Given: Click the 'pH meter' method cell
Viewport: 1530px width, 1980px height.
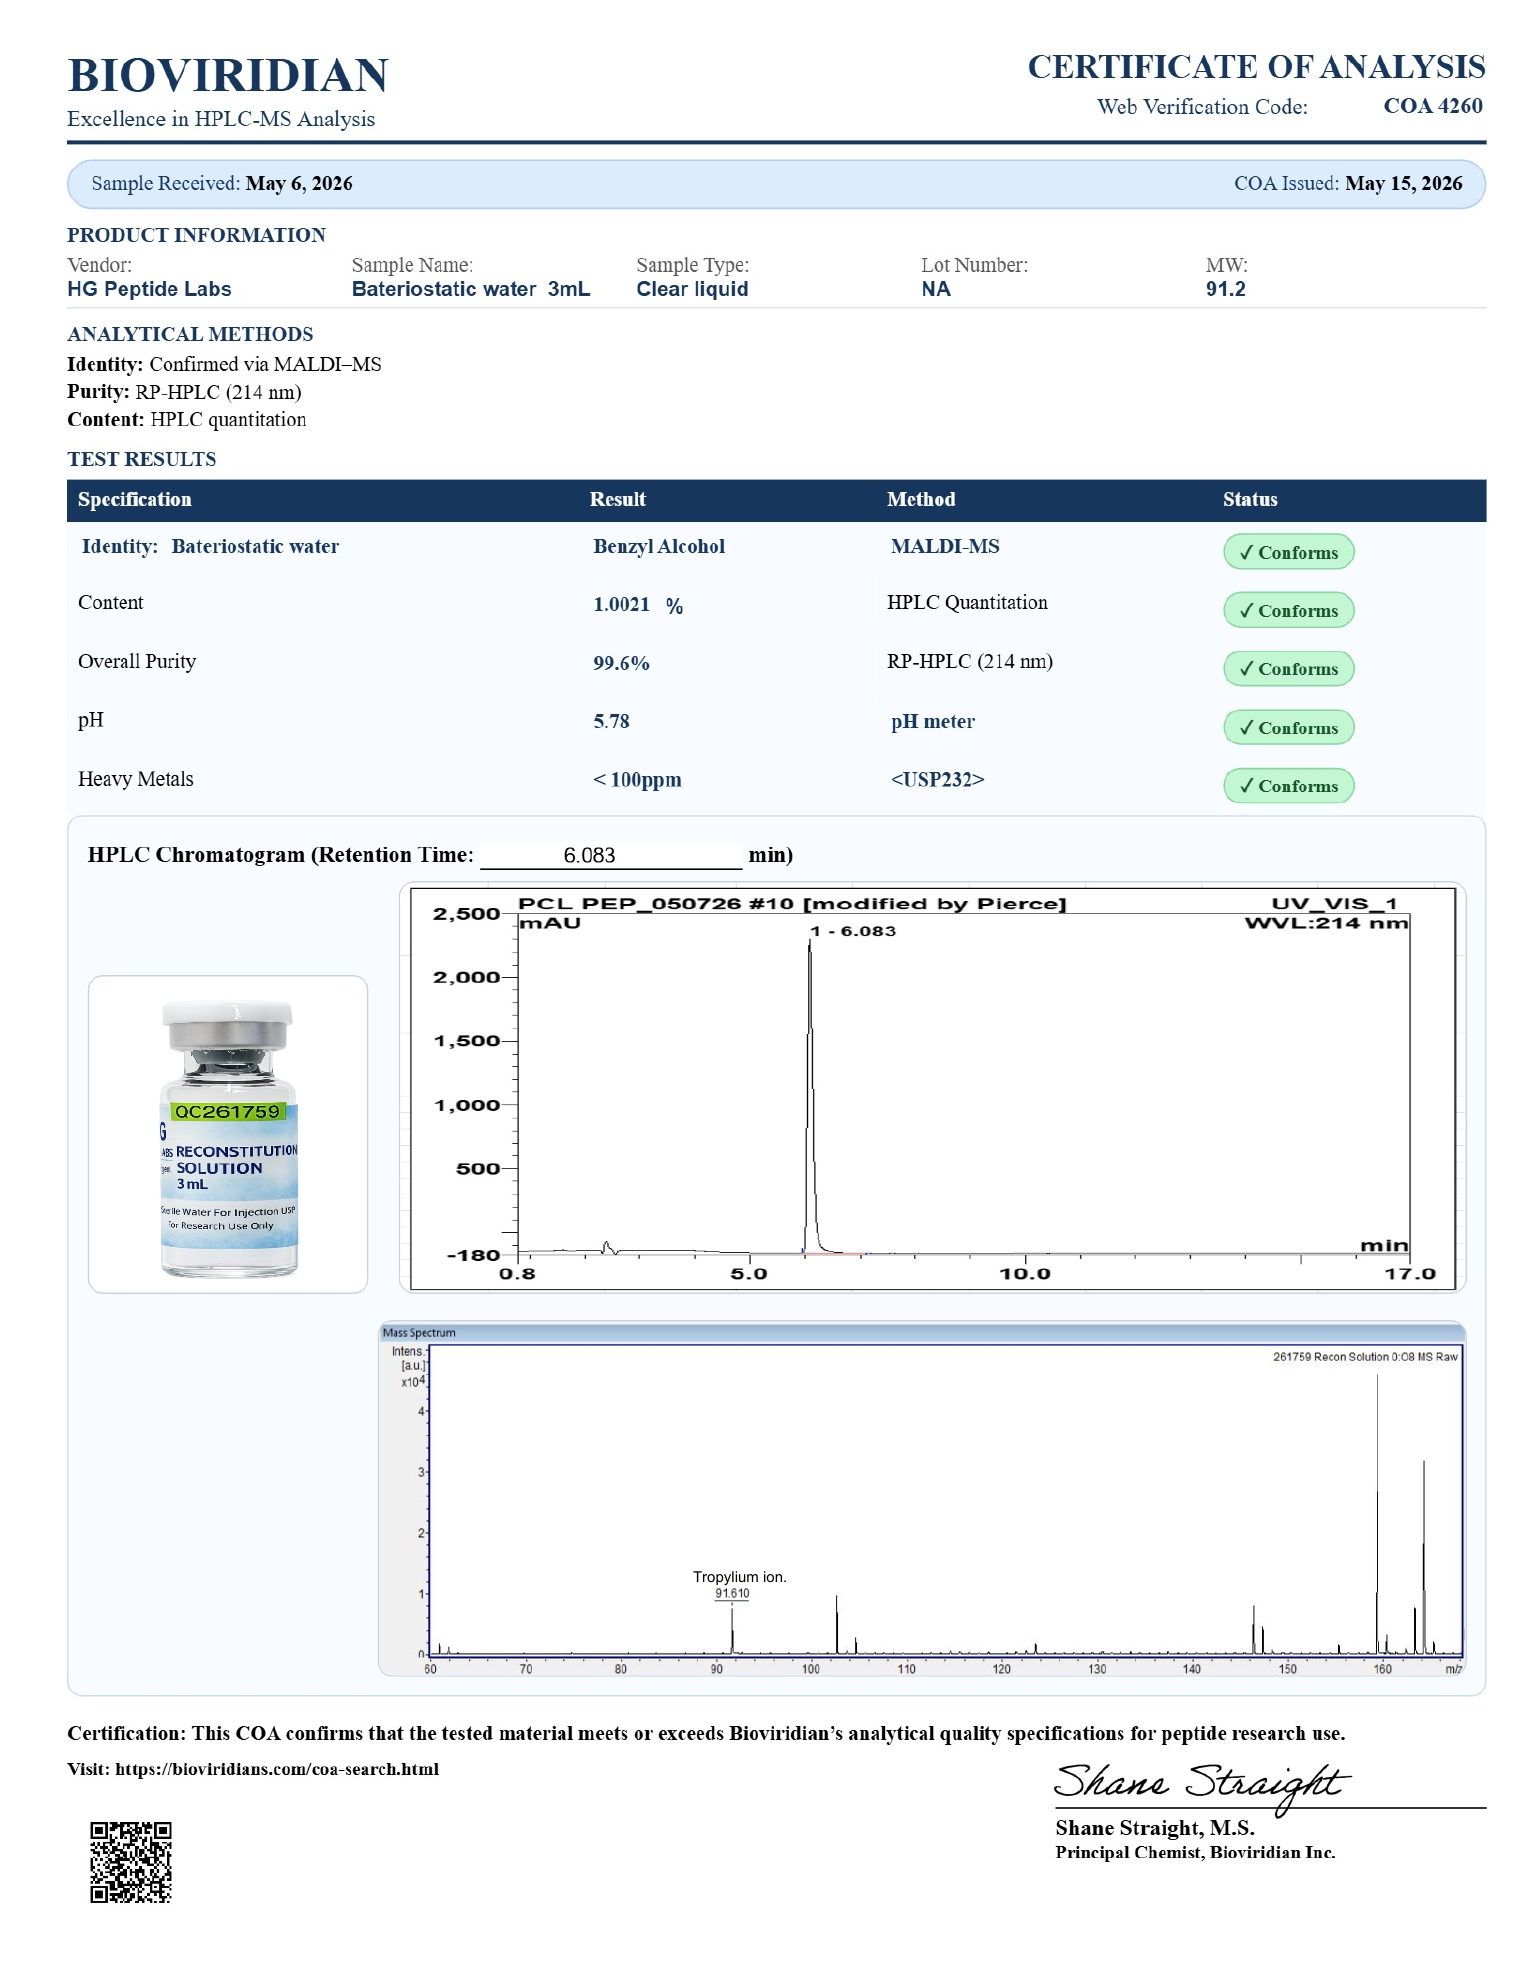Looking at the screenshot, I should pos(933,722).
